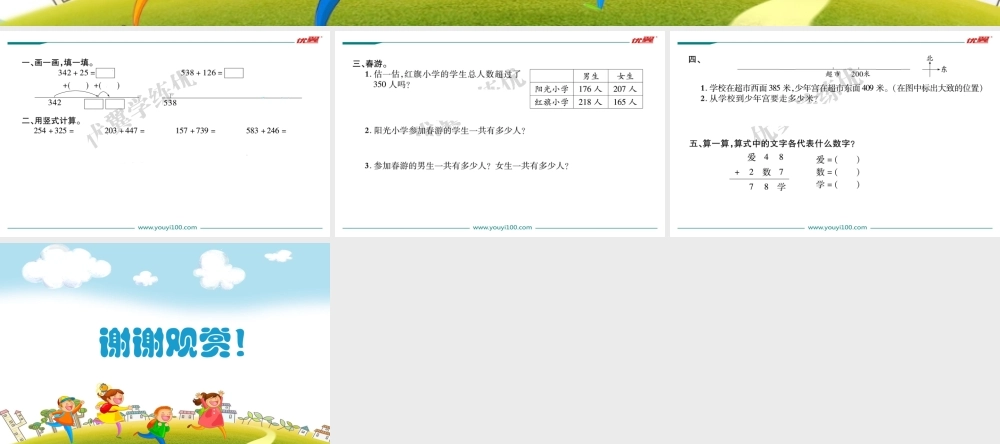The image size is (1000, 444).
Task: Click the 583 + 246 = problem
Action: [266, 131]
